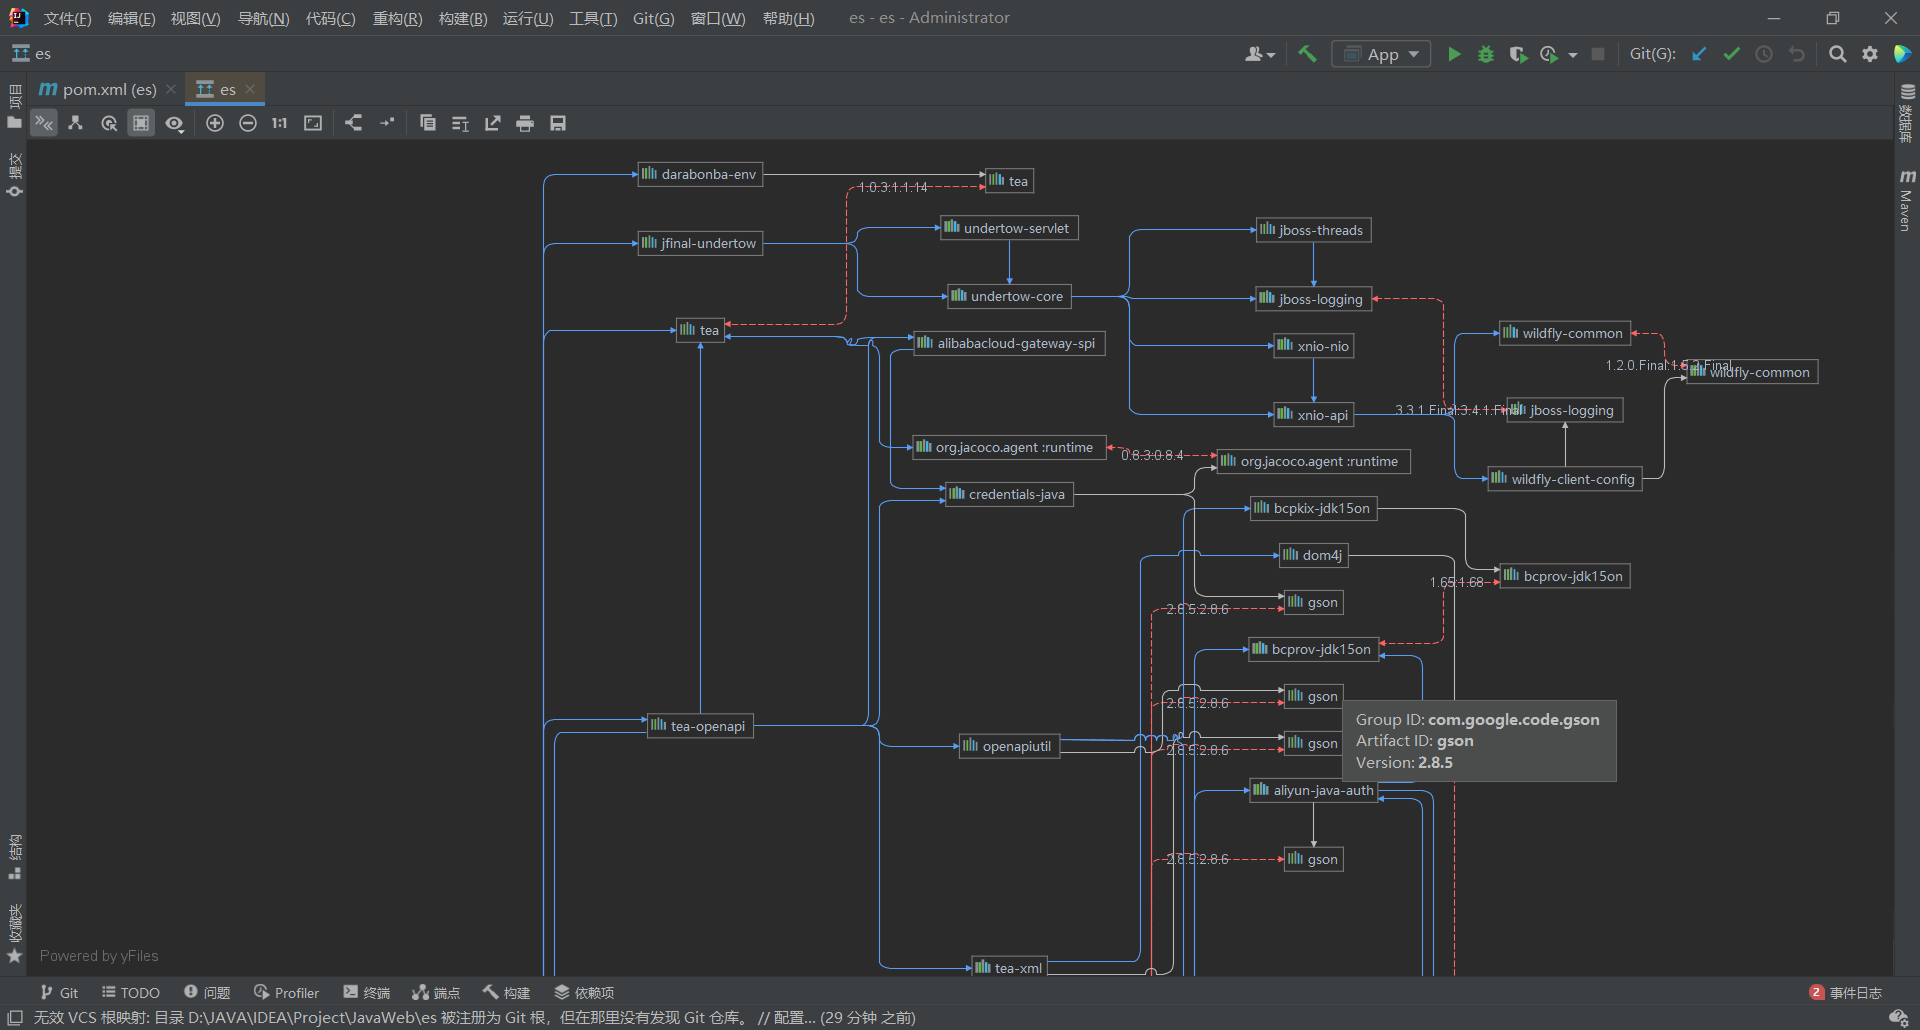Open the 重构(R) menu
This screenshot has width=1920, height=1030.
click(397, 18)
